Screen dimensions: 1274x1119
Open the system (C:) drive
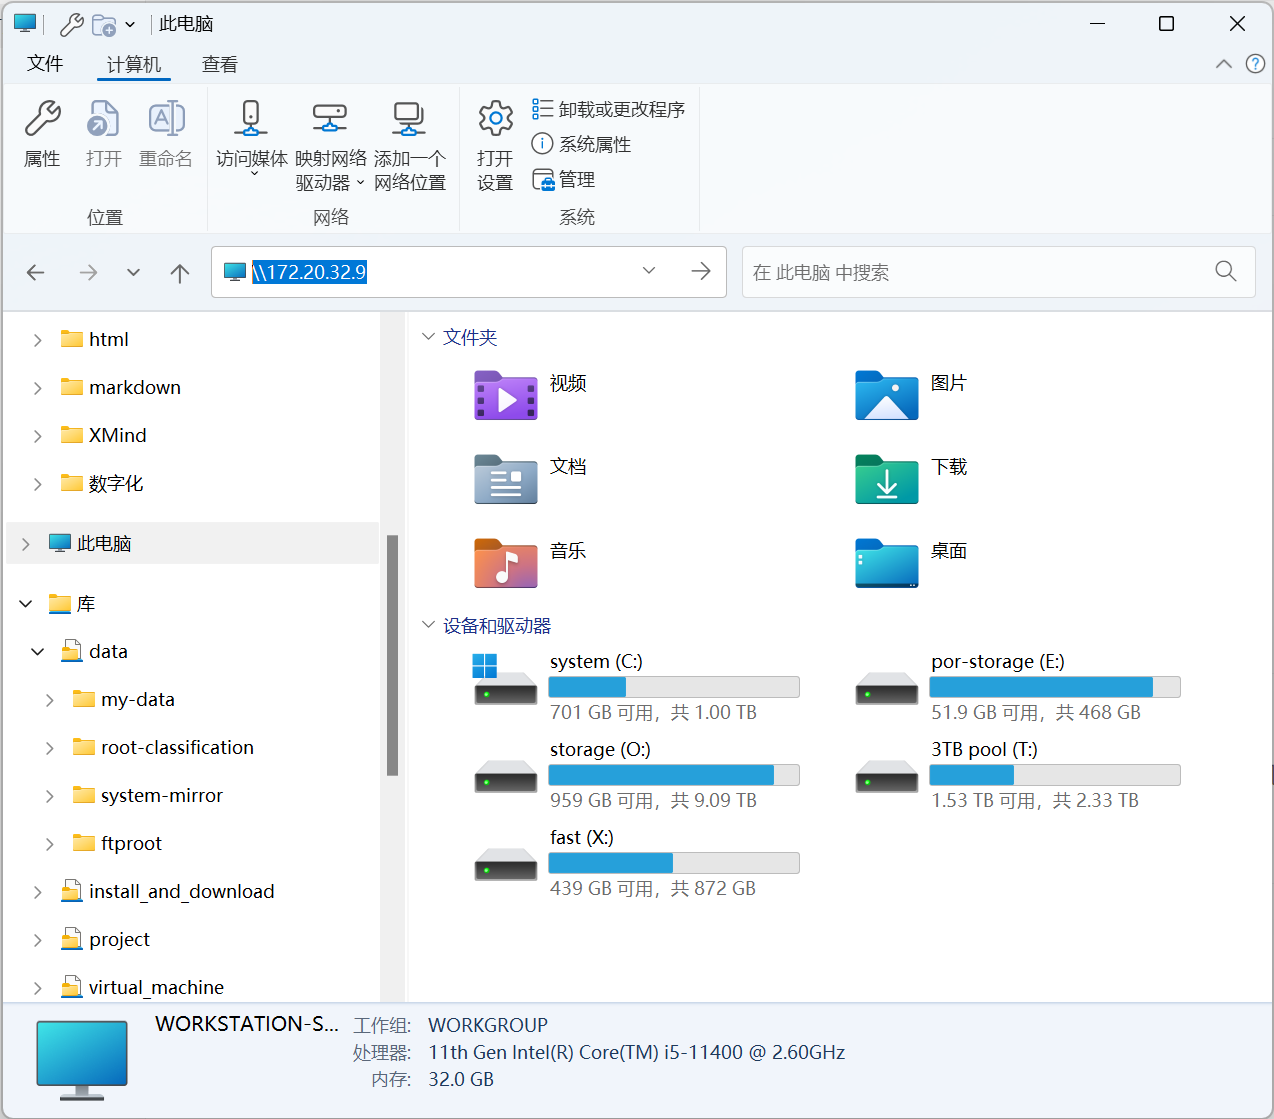coord(506,680)
